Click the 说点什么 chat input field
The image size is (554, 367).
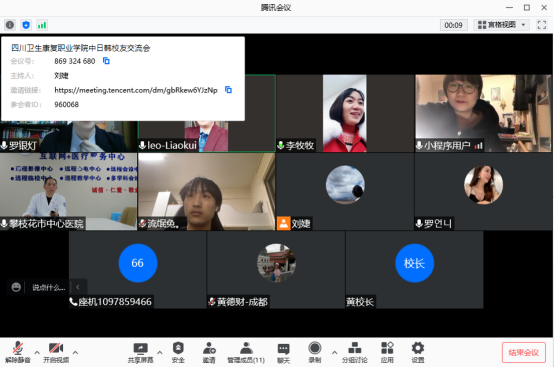coord(48,287)
